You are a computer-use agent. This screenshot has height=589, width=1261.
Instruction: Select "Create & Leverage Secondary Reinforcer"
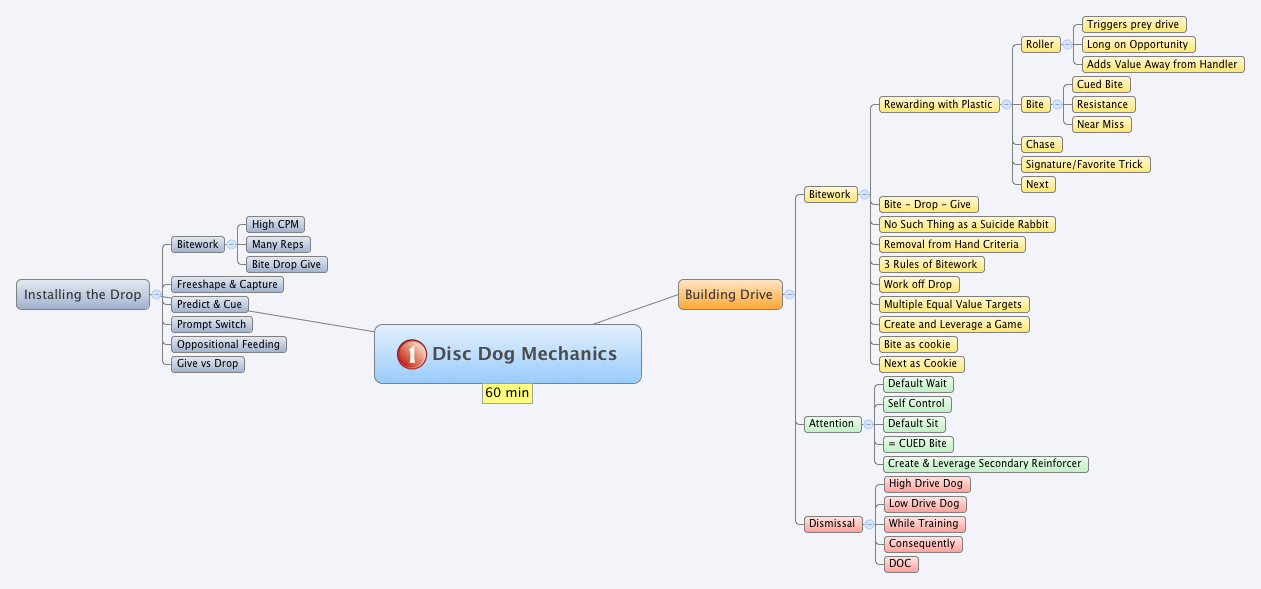click(x=985, y=464)
